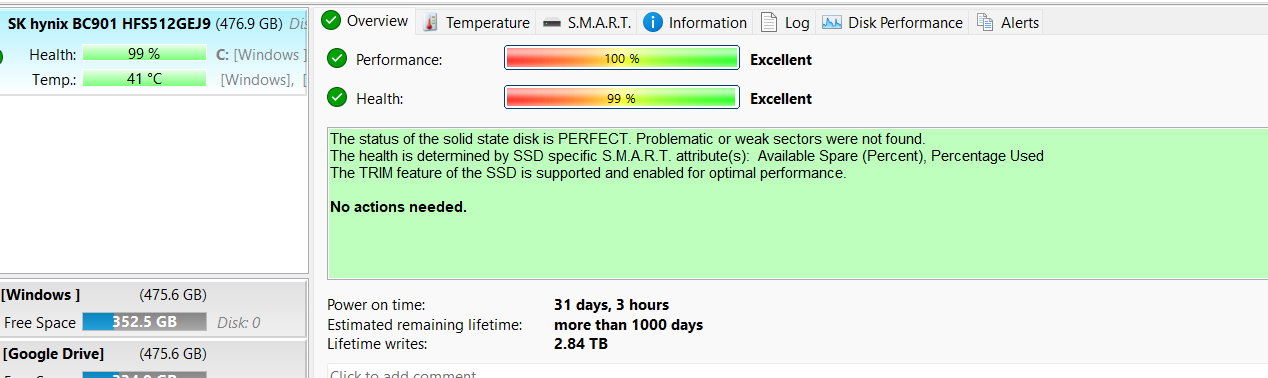
Task: Switch to the Disk Performance tab
Action: (893, 22)
